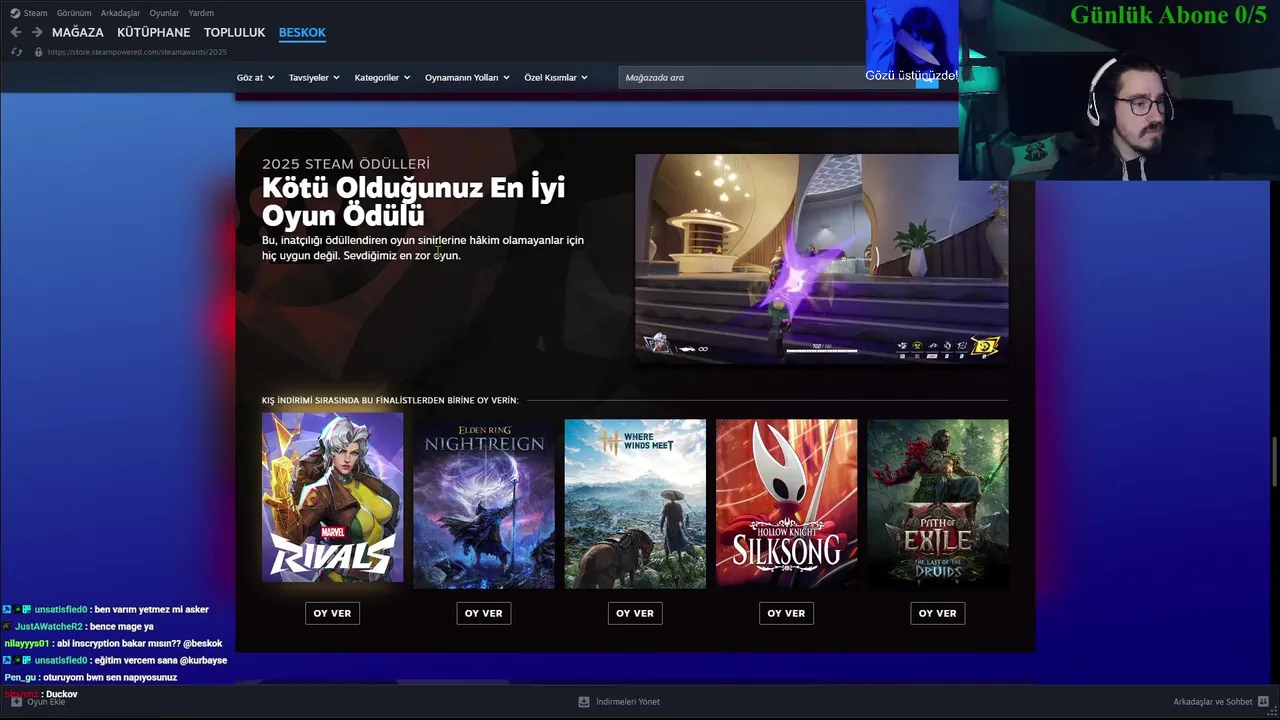1280x720 pixels.
Task: Click the Oyun Ekle label
Action: (x=46, y=702)
